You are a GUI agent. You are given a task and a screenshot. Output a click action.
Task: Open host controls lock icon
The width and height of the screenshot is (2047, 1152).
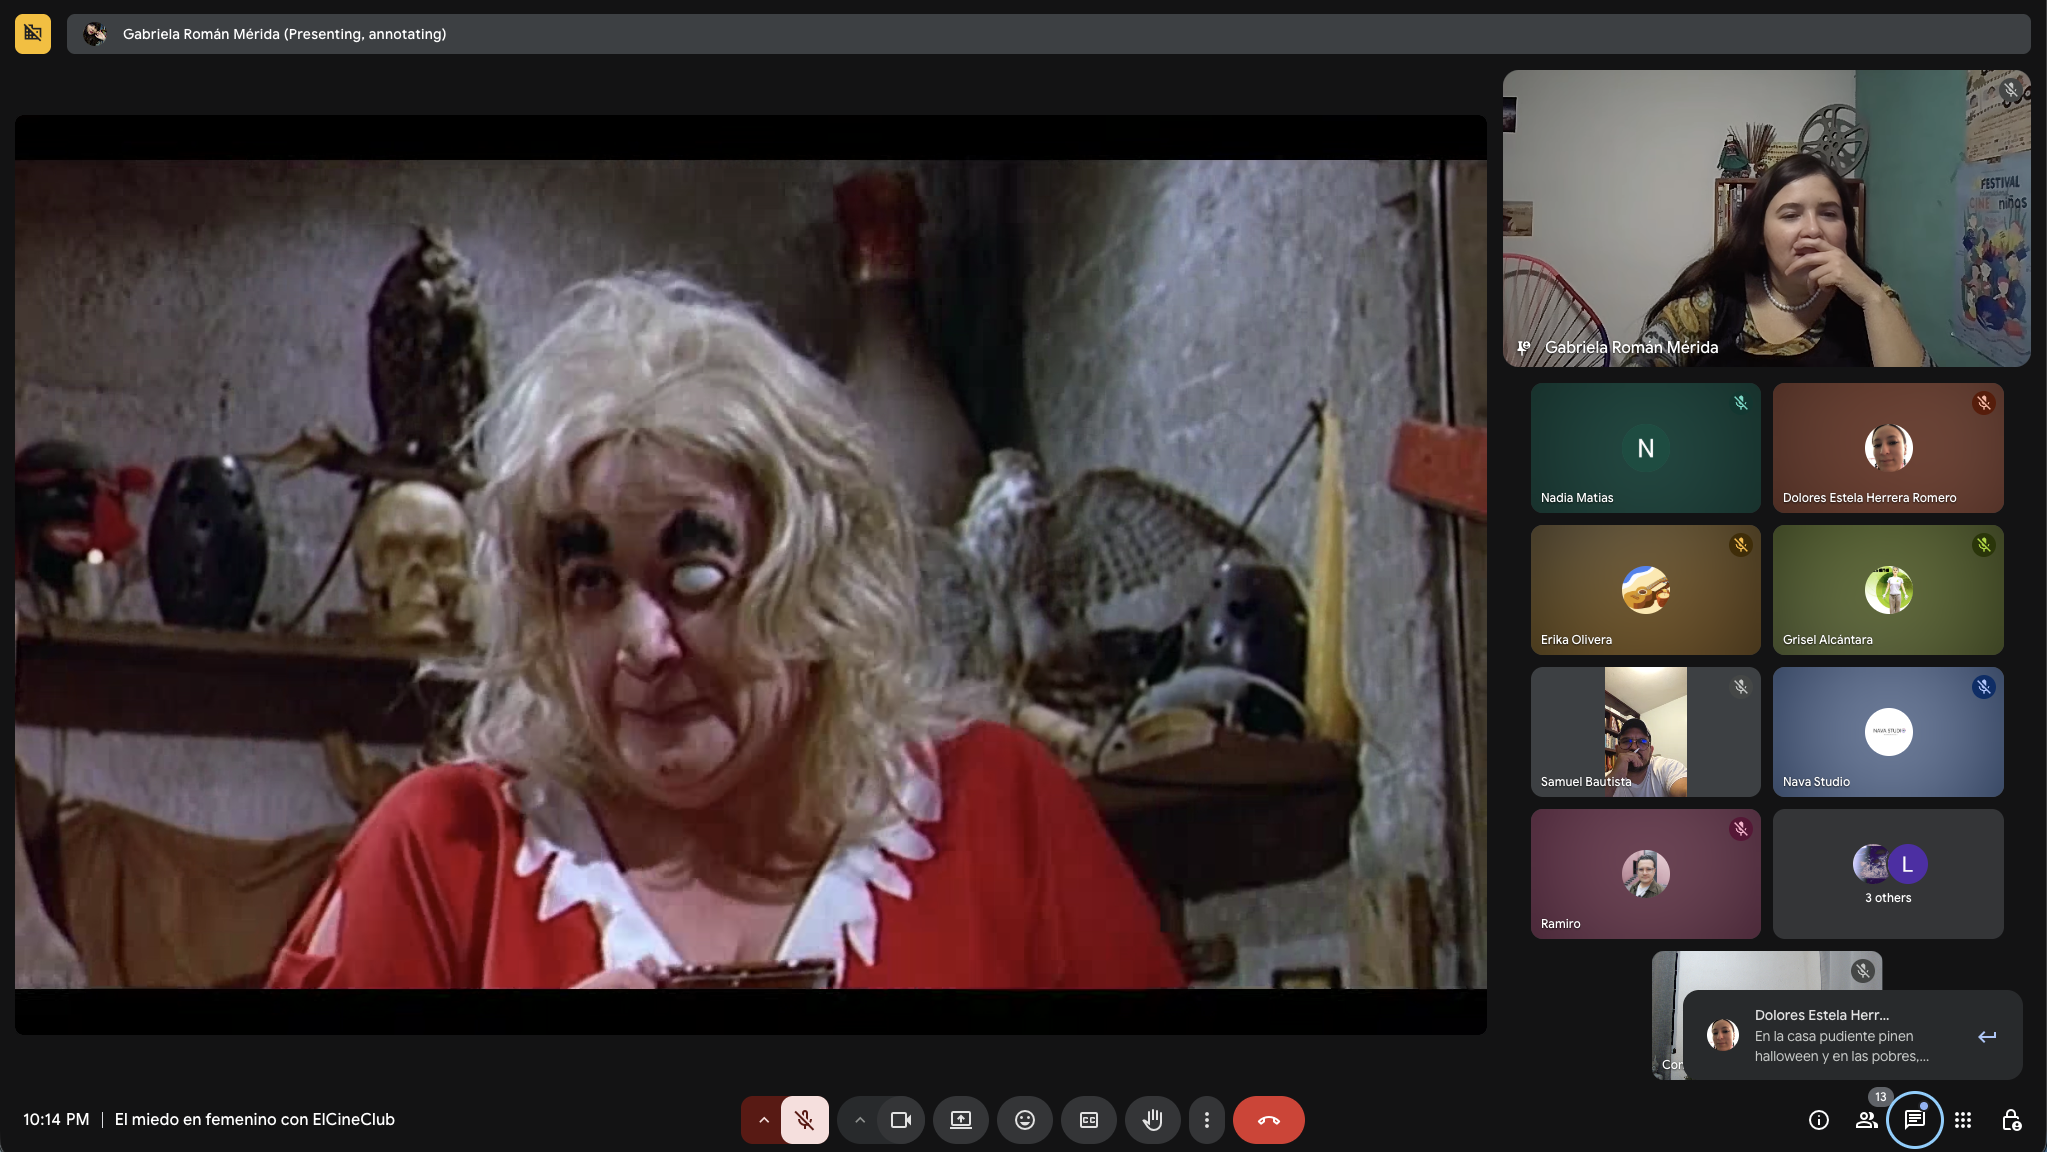tap(2011, 1120)
